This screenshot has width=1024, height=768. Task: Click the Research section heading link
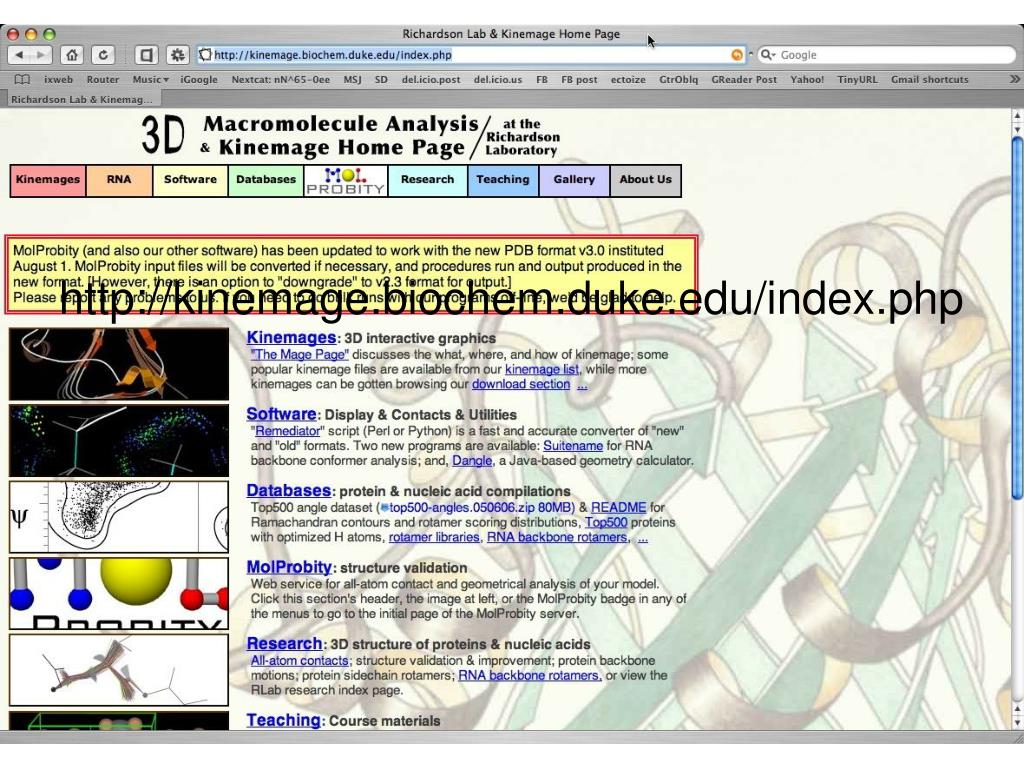pyautogui.click(x=284, y=643)
